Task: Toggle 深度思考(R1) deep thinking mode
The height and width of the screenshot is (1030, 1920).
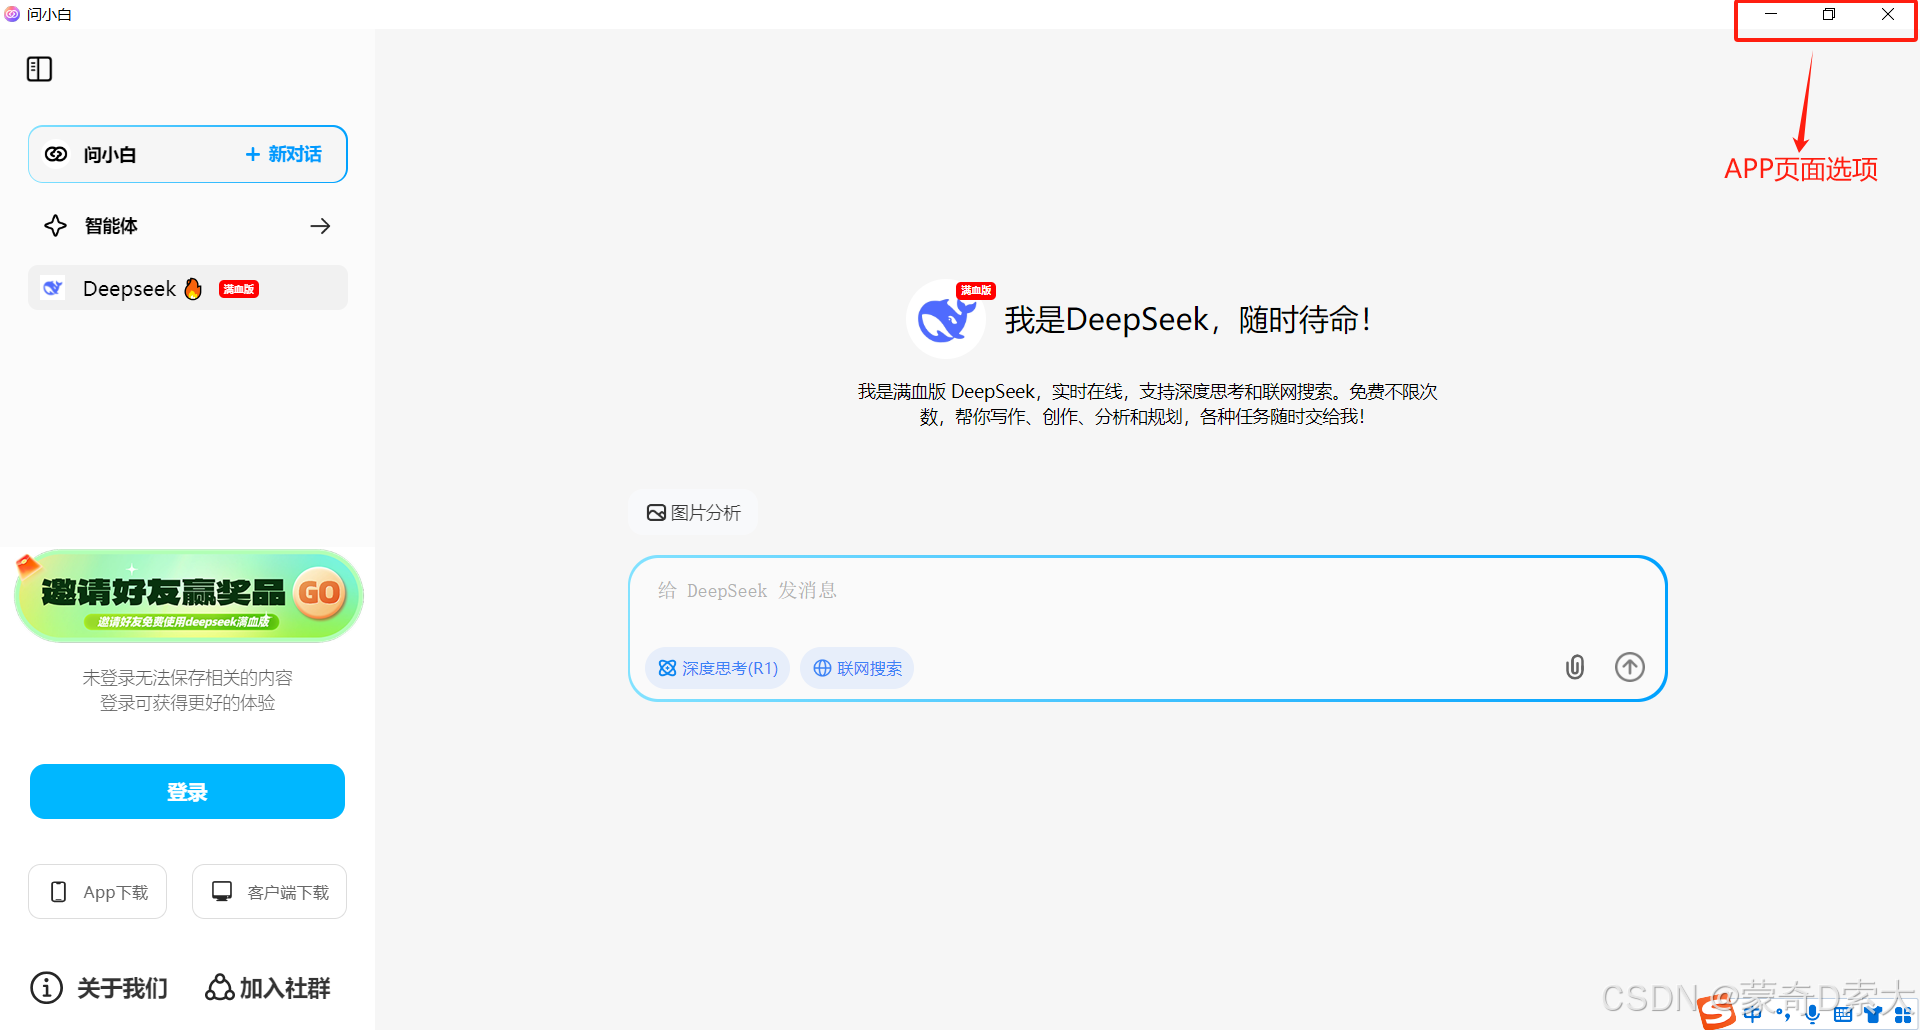Action: point(718,668)
